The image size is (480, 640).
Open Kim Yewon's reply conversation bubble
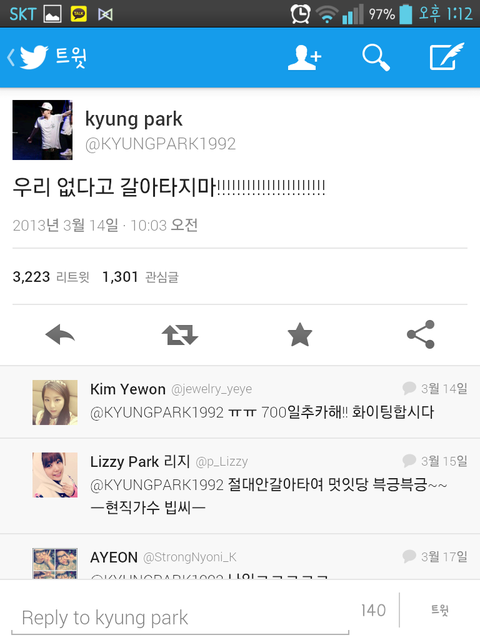point(409,388)
